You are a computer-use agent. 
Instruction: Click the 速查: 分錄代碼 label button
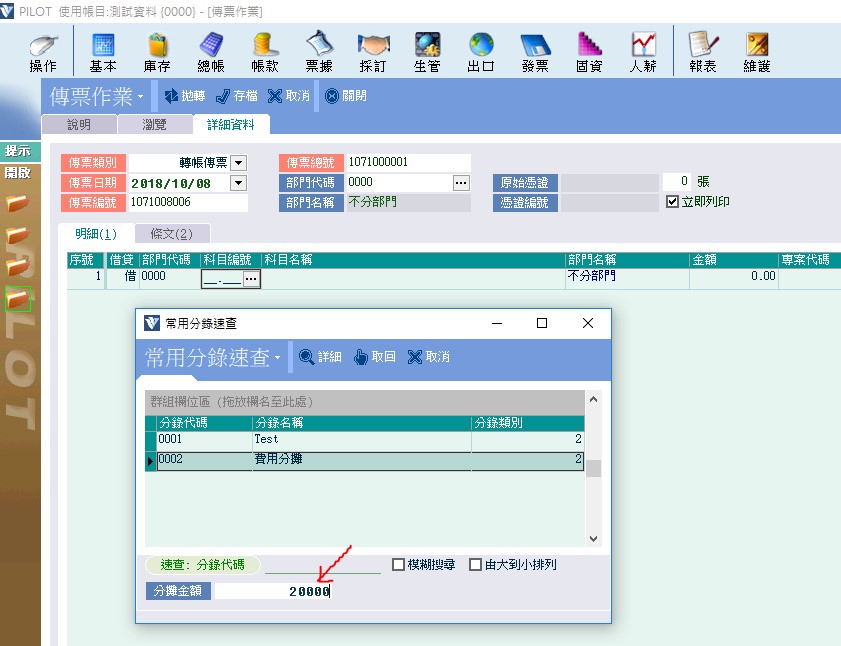pos(202,564)
